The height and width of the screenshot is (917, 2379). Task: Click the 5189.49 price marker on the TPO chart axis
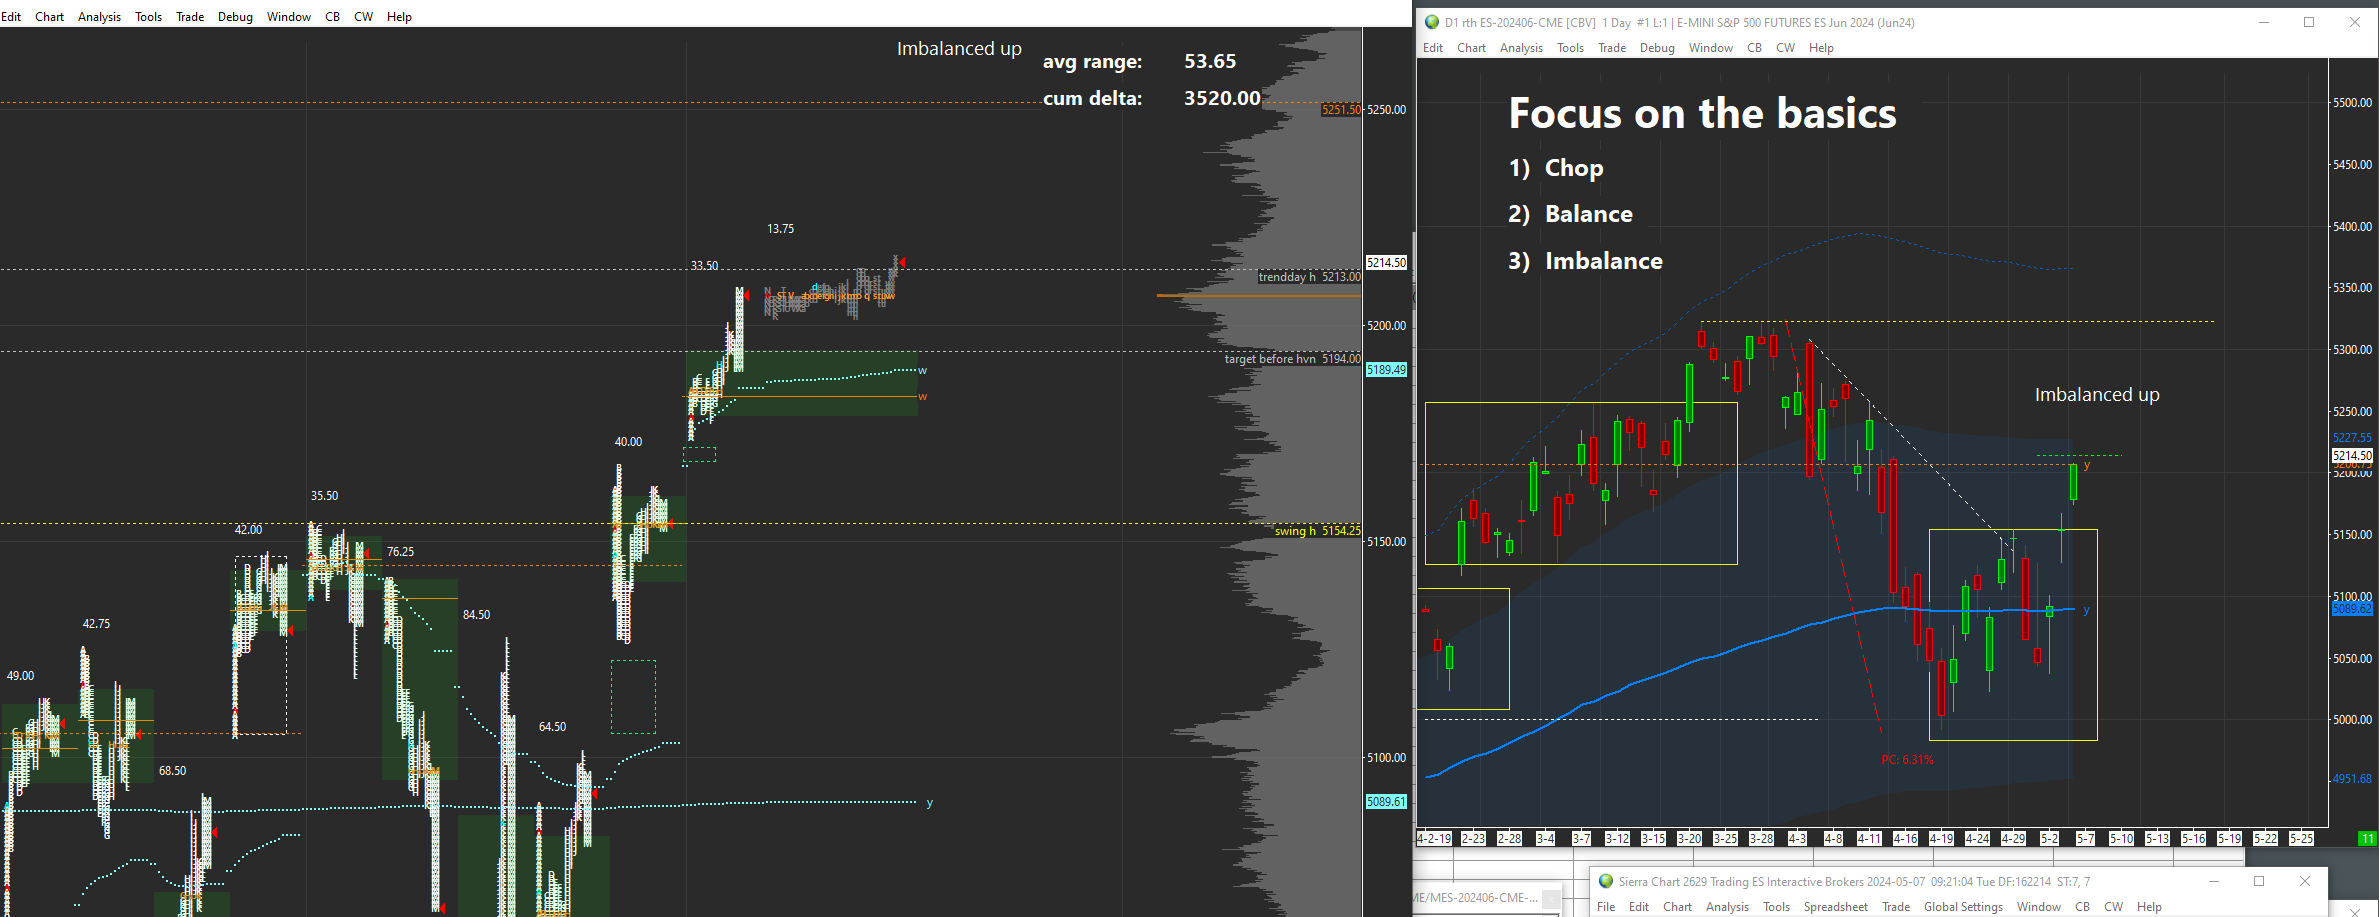click(1386, 370)
